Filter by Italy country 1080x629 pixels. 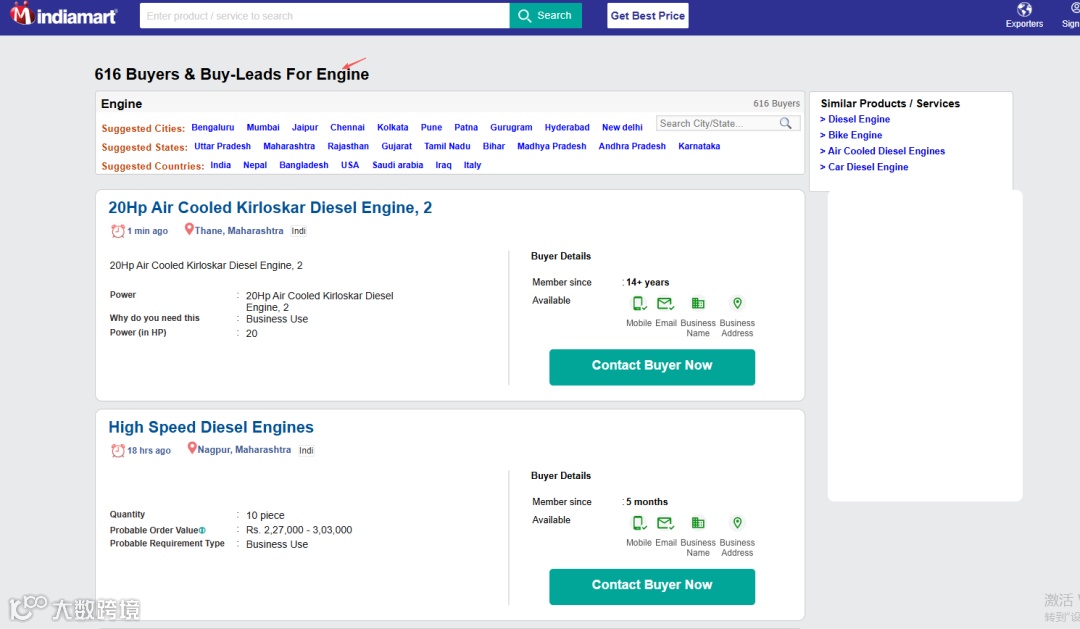[x=472, y=165]
